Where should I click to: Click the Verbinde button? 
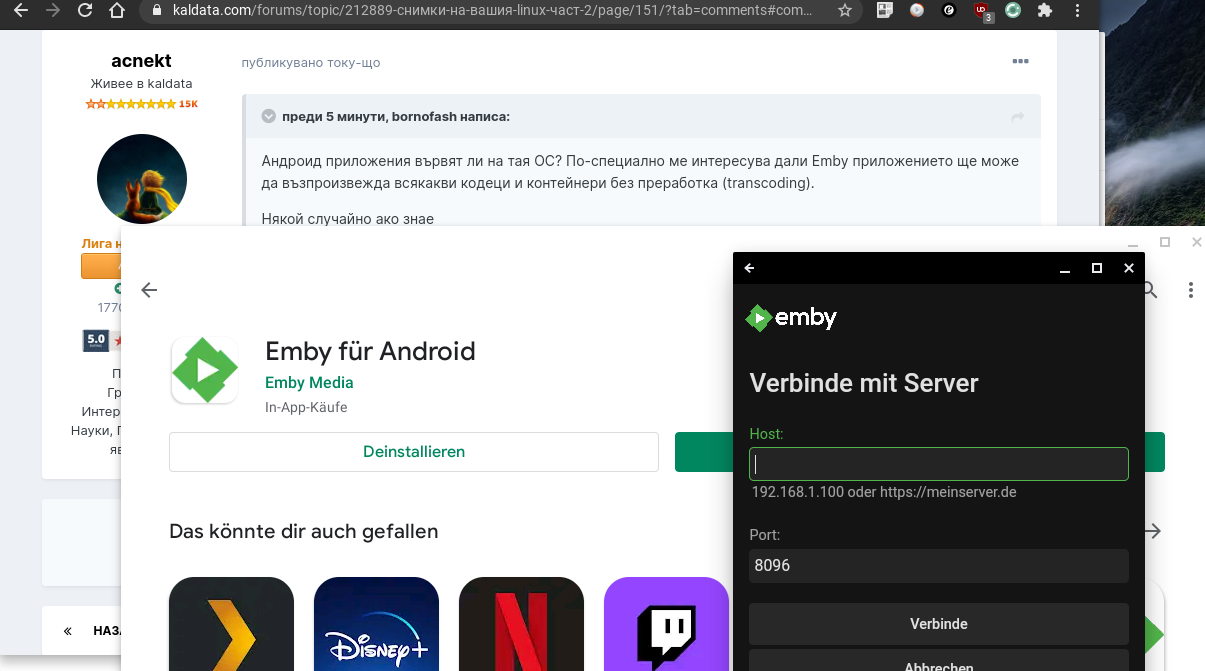click(939, 624)
